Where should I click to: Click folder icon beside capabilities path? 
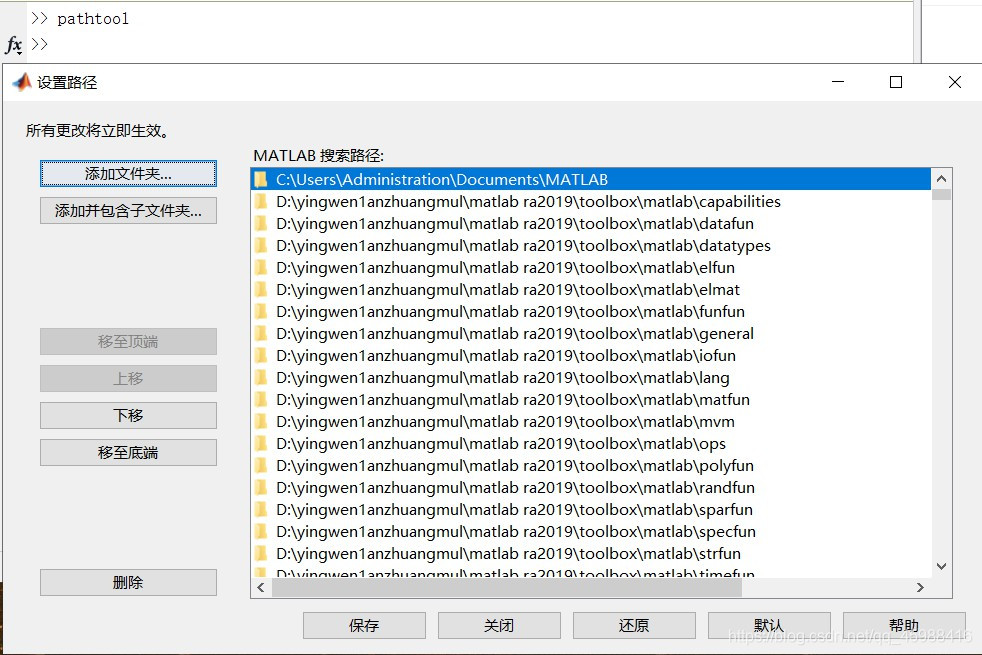(x=261, y=202)
